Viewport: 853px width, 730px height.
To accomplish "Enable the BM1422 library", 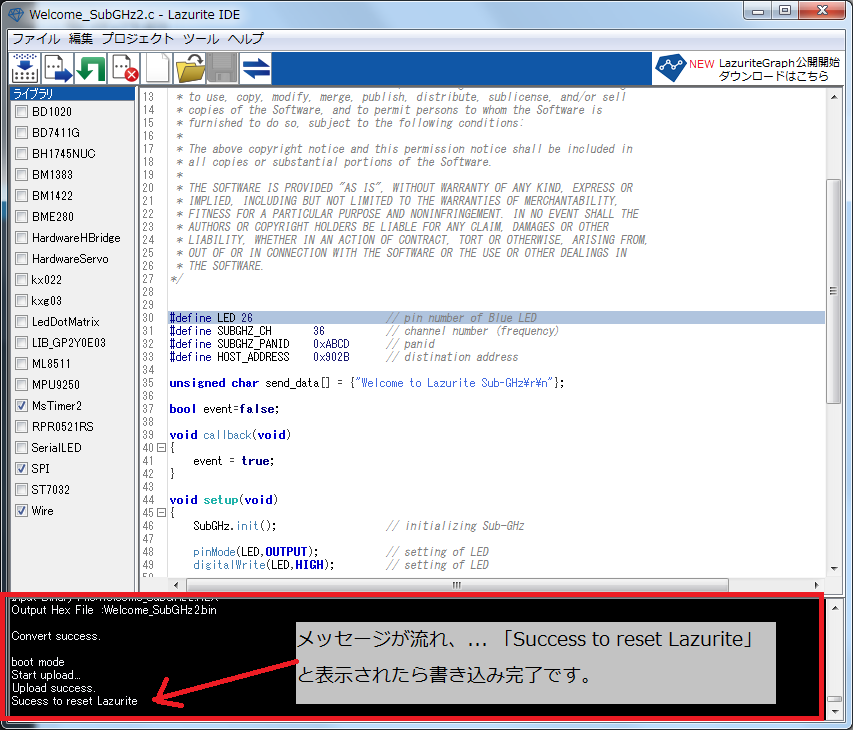I will tap(21, 195).
